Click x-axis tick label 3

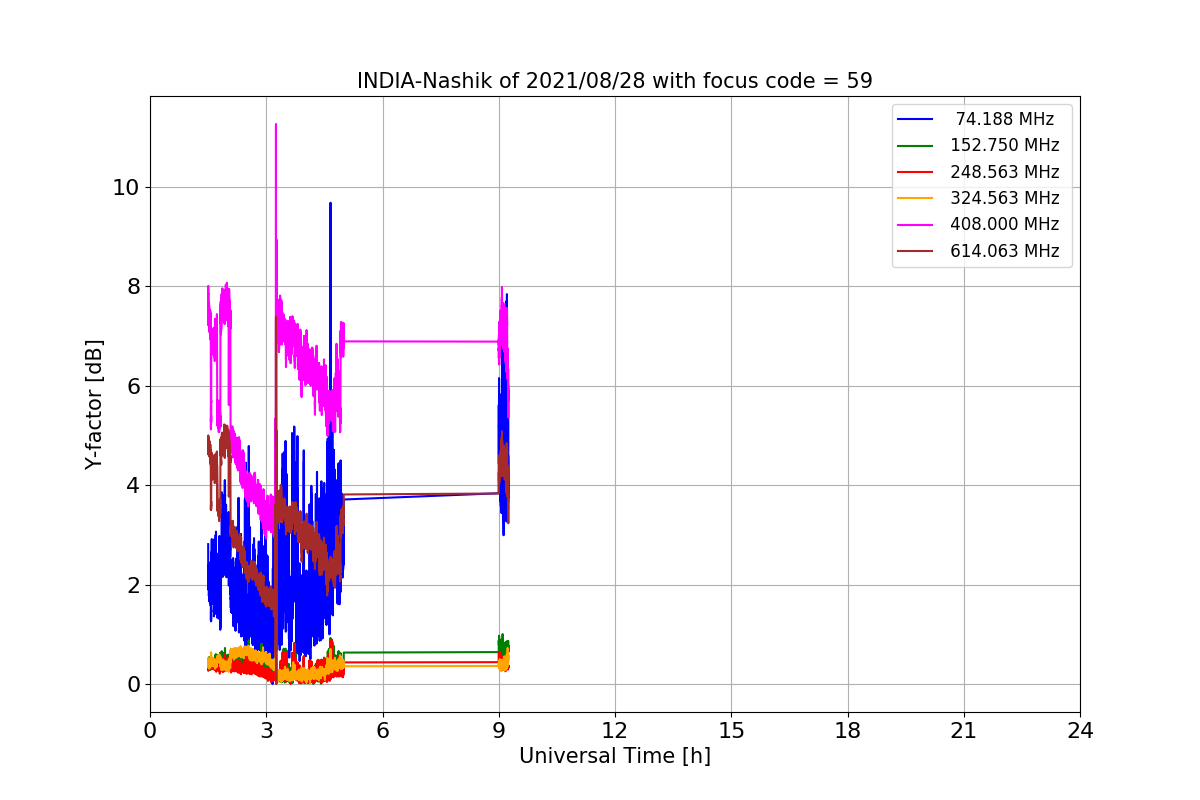(x=266, y=731)
